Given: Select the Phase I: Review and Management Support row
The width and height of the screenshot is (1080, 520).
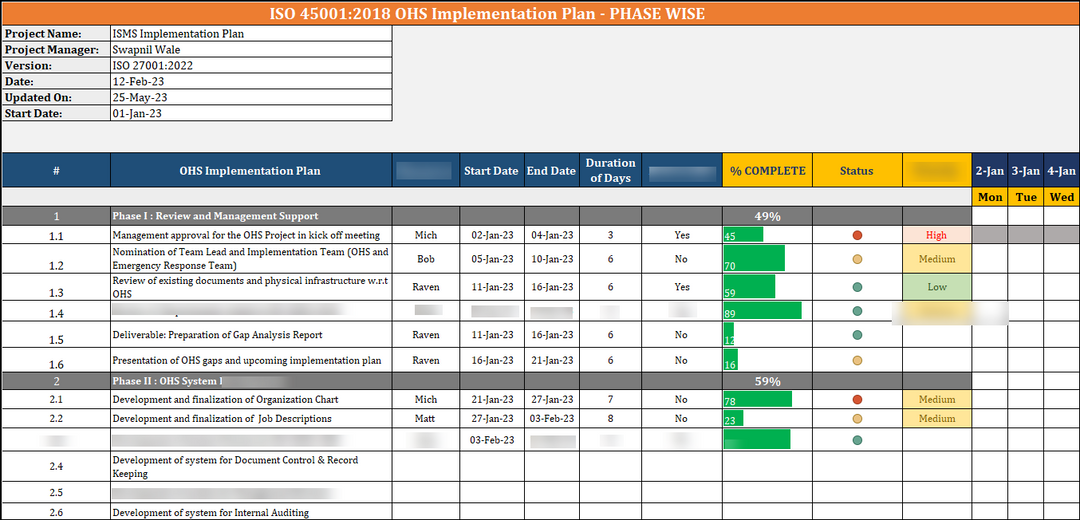Looking at the screenshot, I should (x=215, y=216).
